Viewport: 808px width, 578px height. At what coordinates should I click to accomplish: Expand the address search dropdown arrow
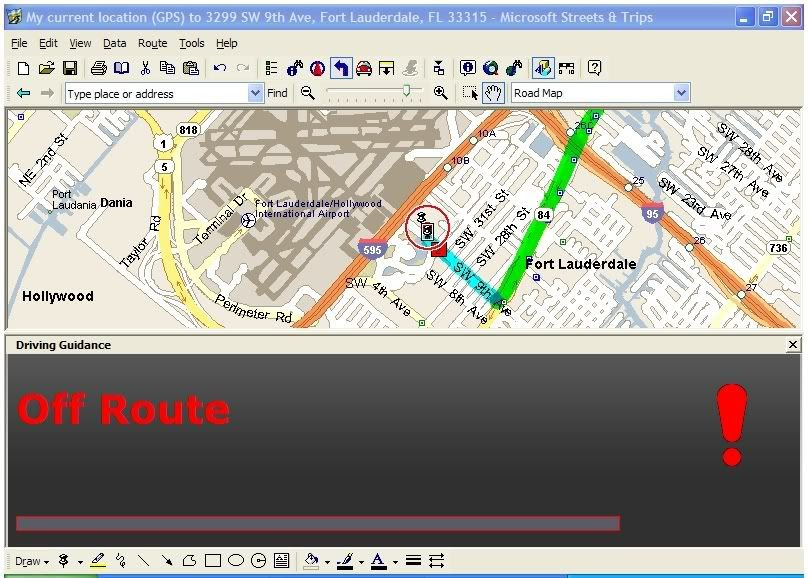(x=255, y=94)
